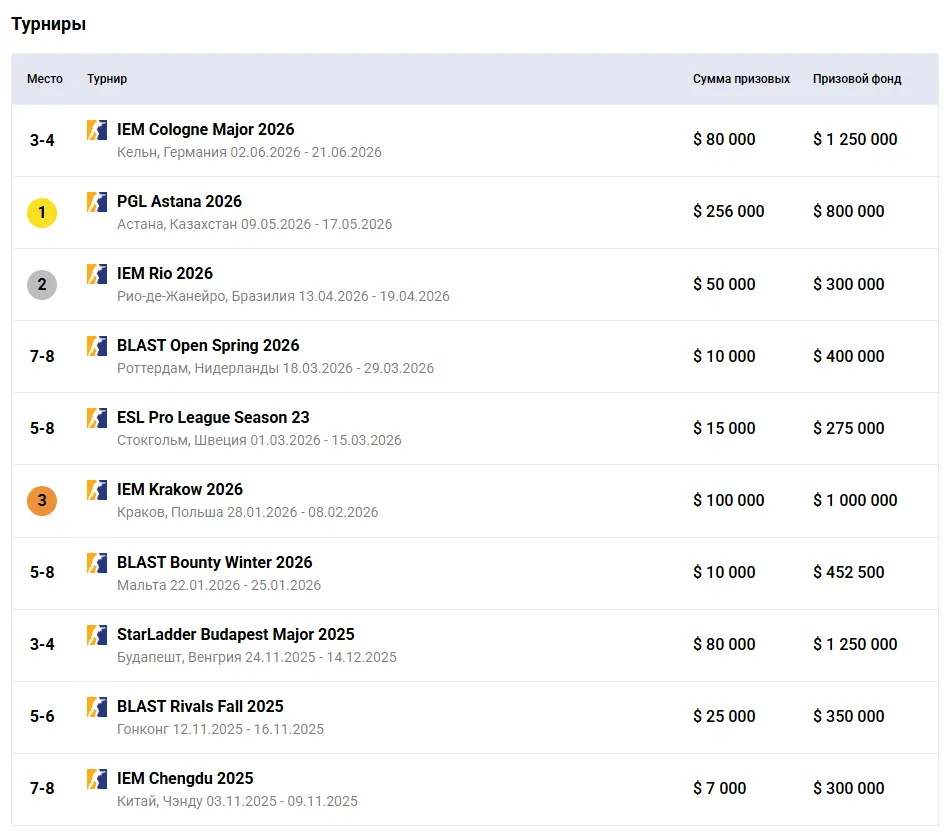Click the Стокгольм, Швеция dates line
Image resolution: width=949 pixels, height=837 pixels.
259,440
